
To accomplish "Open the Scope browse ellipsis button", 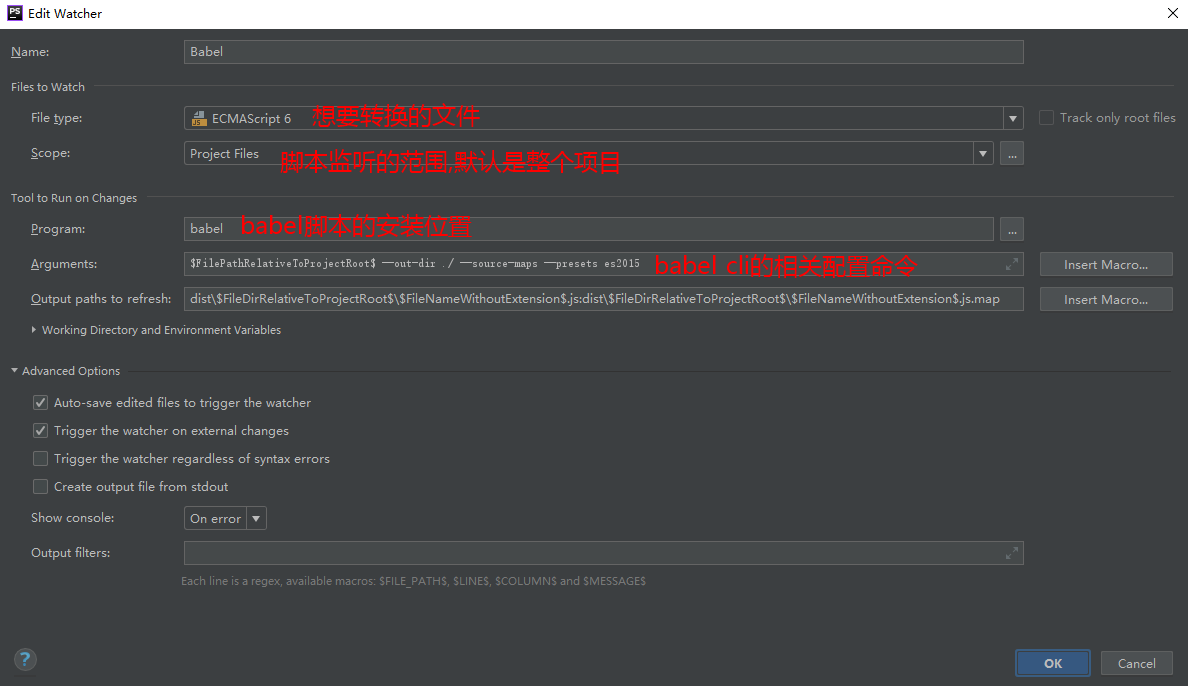I will [x=1011, y=152].
